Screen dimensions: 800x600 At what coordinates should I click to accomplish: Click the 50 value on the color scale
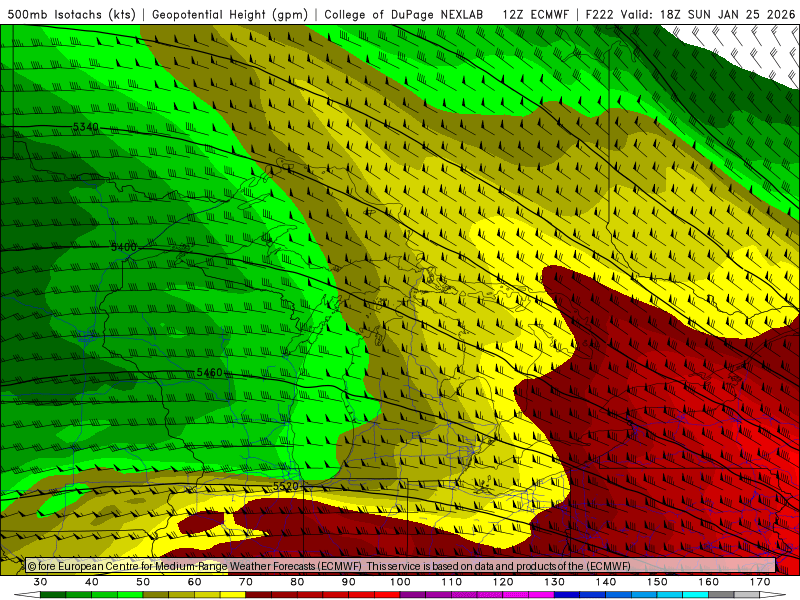click(143, 582)
